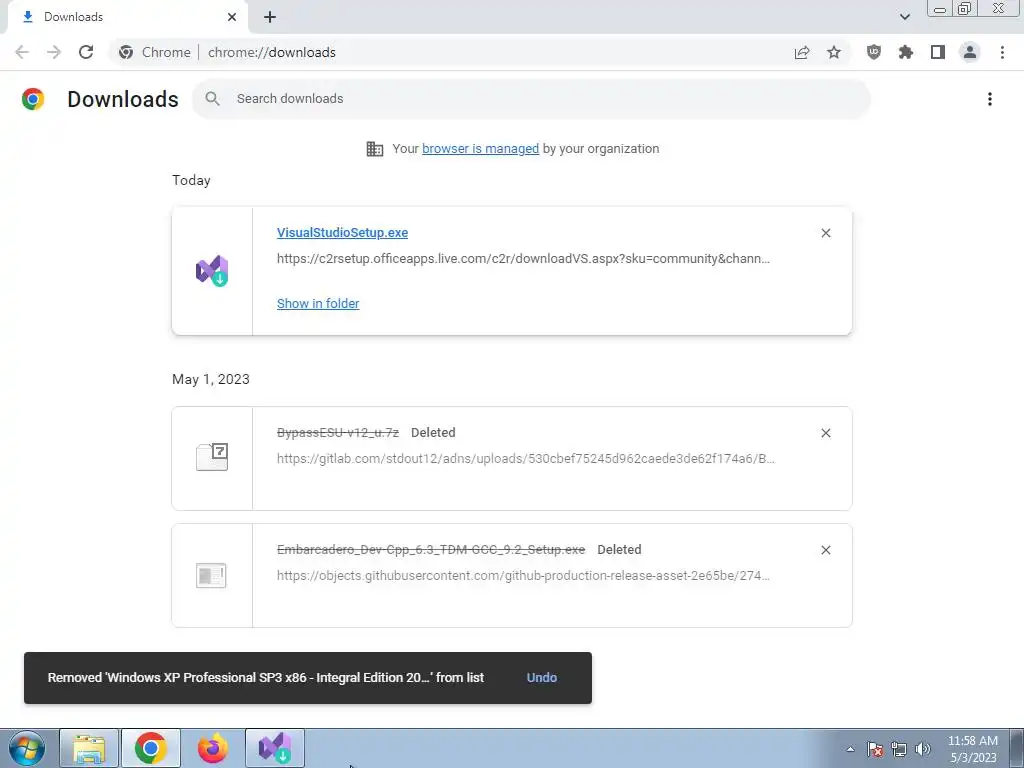Open the share this page icon

point(802,52)
